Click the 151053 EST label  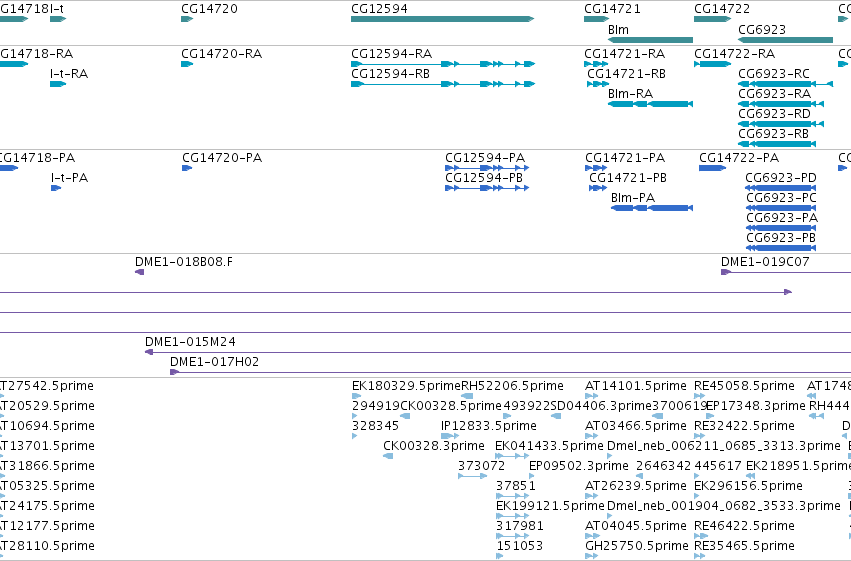coord(519,545)
